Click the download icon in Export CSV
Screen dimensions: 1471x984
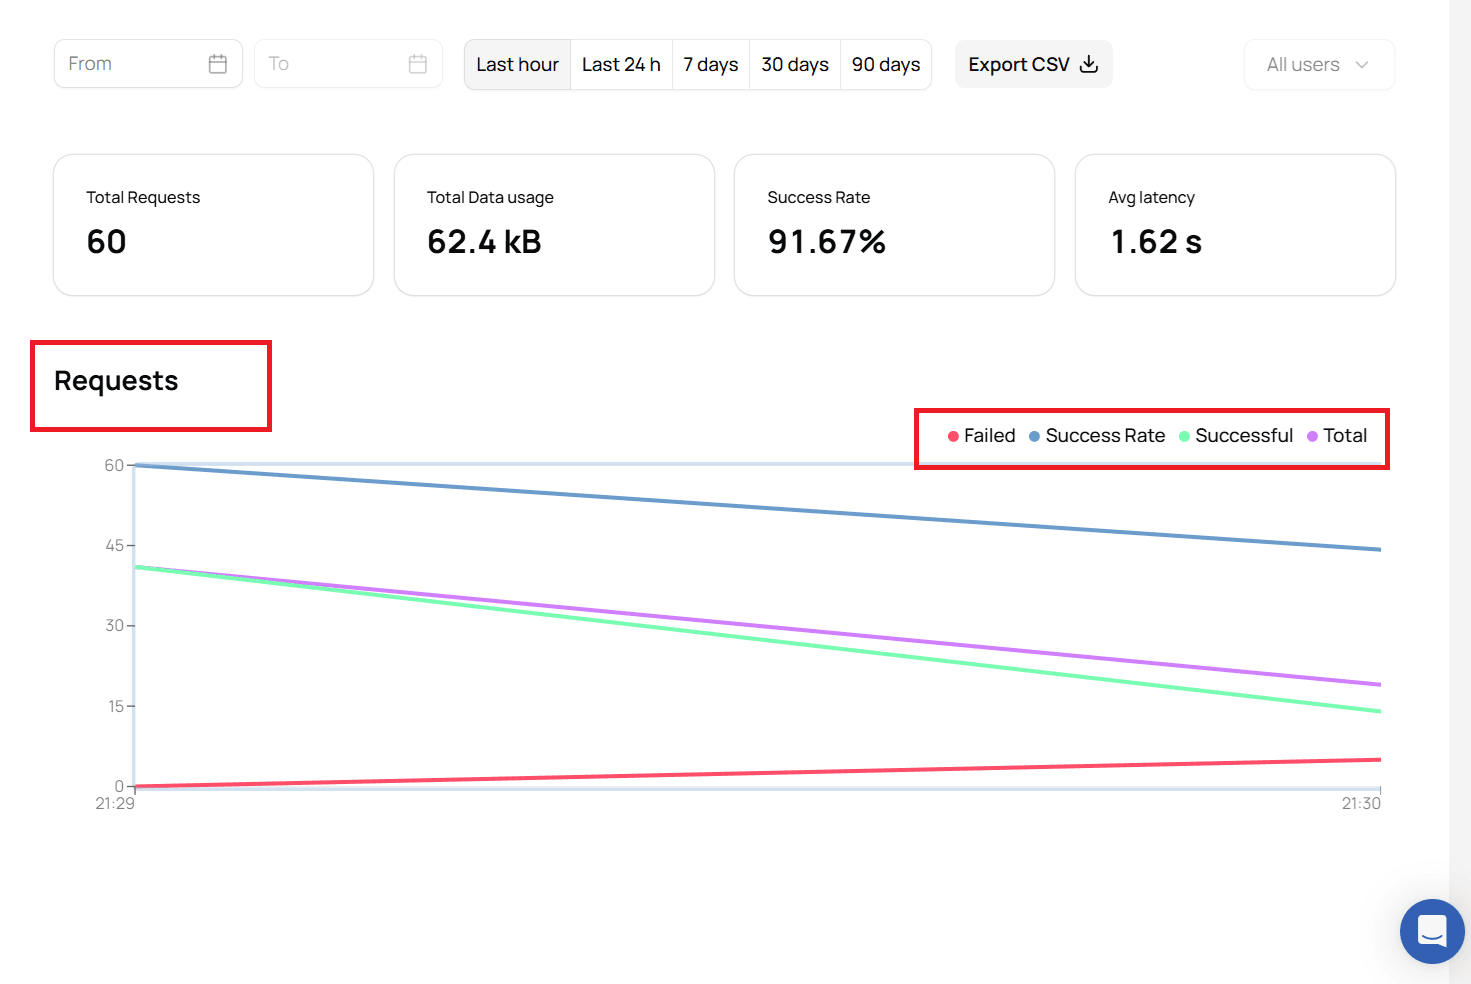coord(1089,64)
